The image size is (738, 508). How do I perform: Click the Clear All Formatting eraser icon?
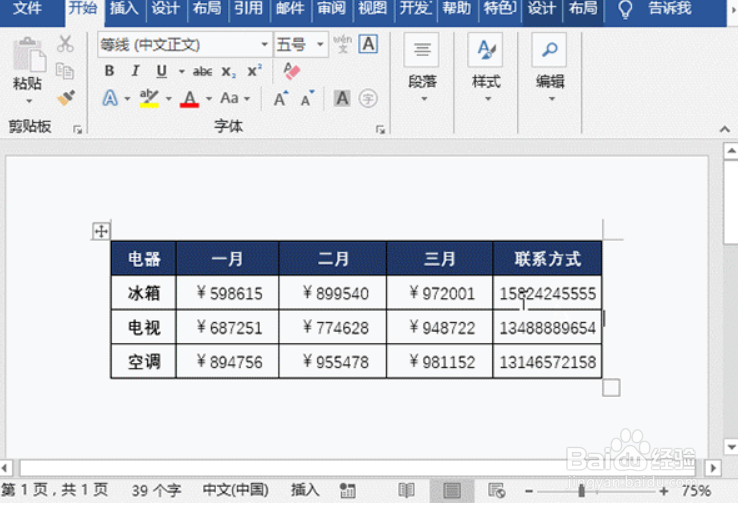[291, 71]
